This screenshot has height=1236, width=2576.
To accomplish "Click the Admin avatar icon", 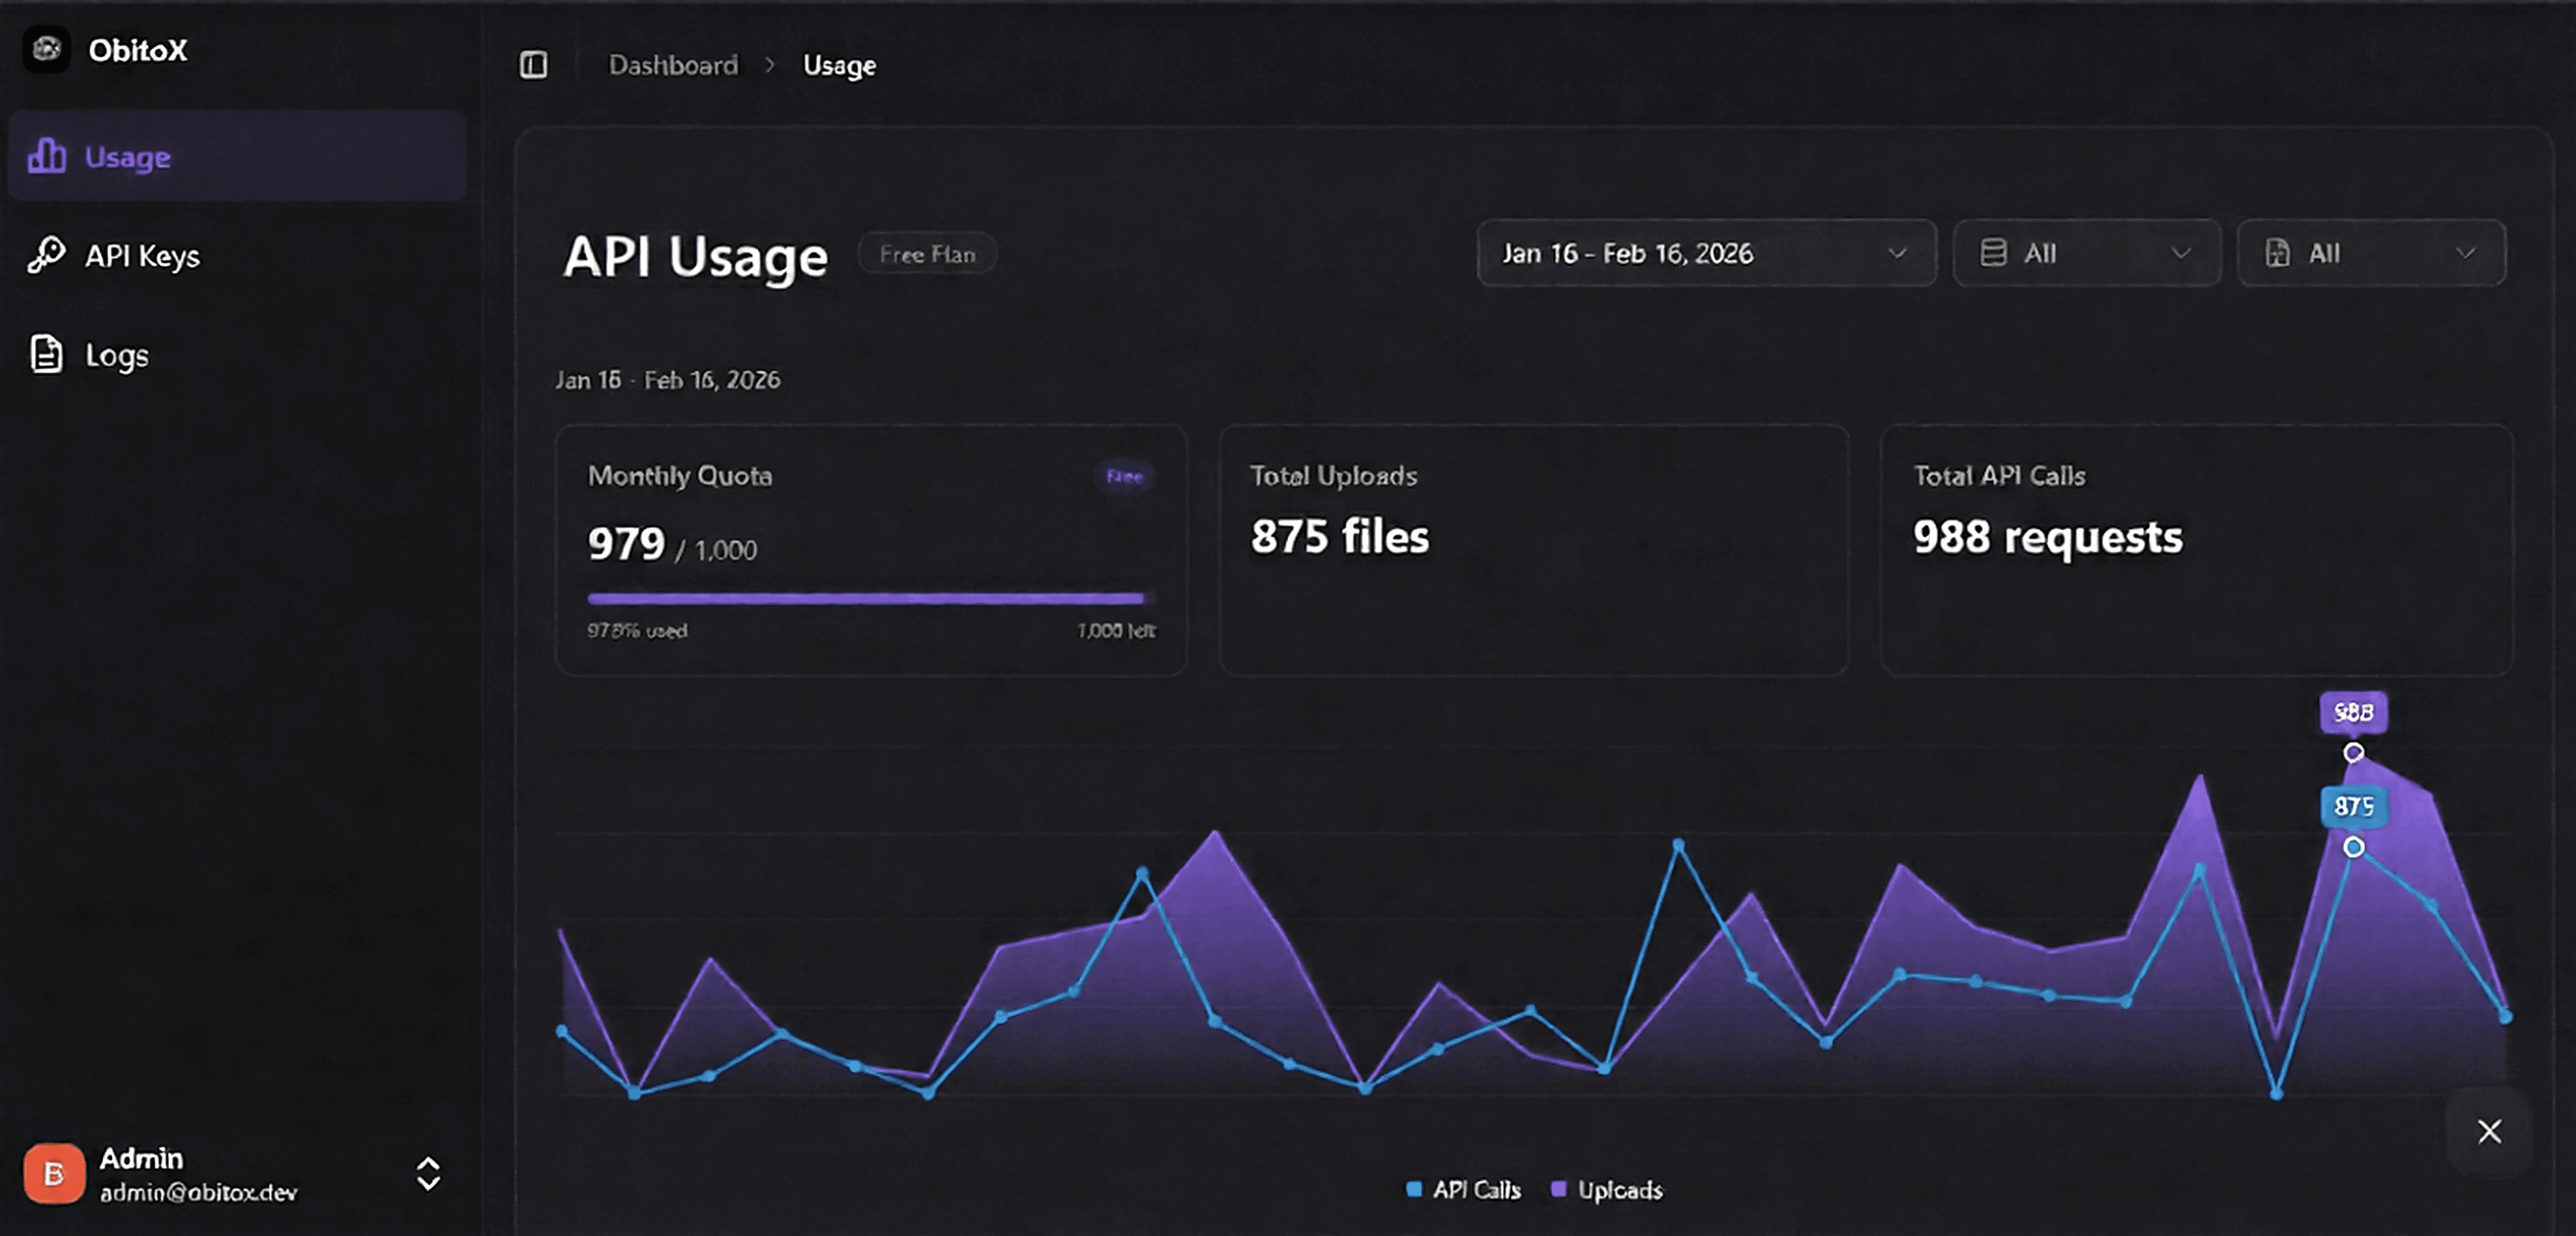I will 56,1174.
